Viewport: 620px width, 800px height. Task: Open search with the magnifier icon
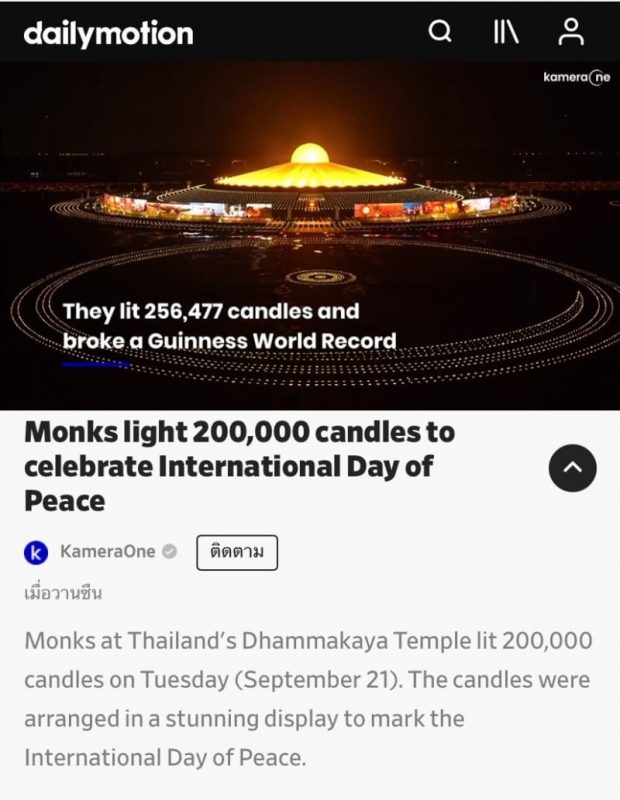(x=439, y=32)
